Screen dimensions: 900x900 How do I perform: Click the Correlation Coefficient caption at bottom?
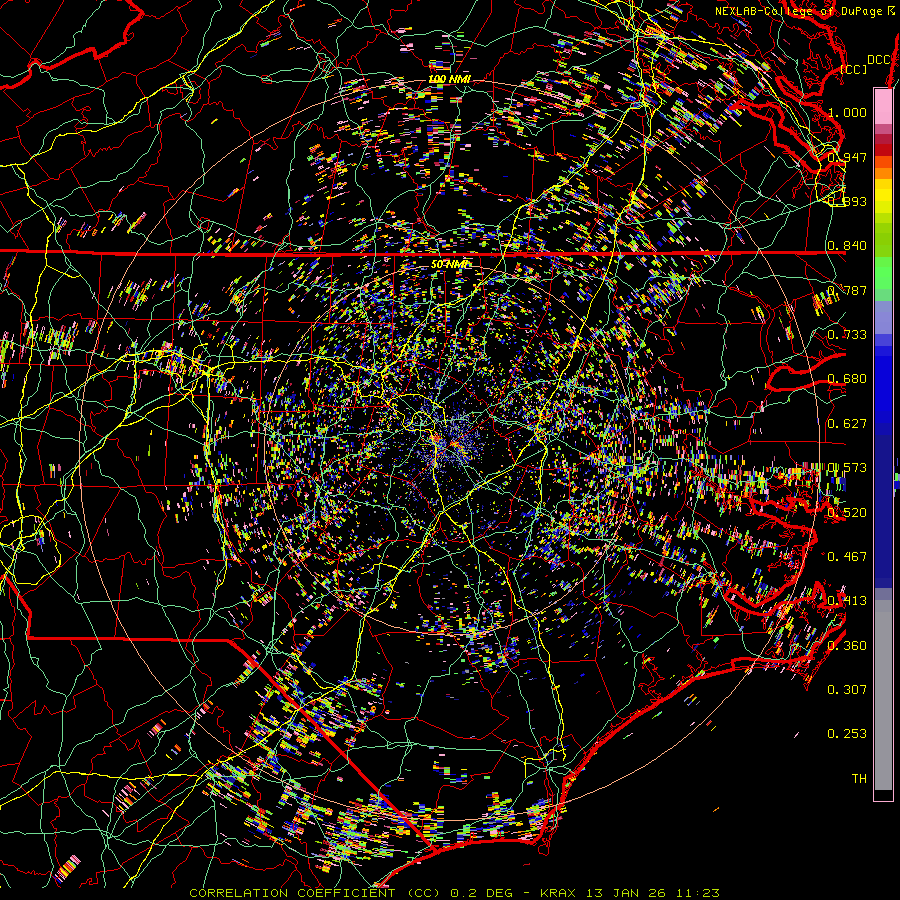click(454, 893)
